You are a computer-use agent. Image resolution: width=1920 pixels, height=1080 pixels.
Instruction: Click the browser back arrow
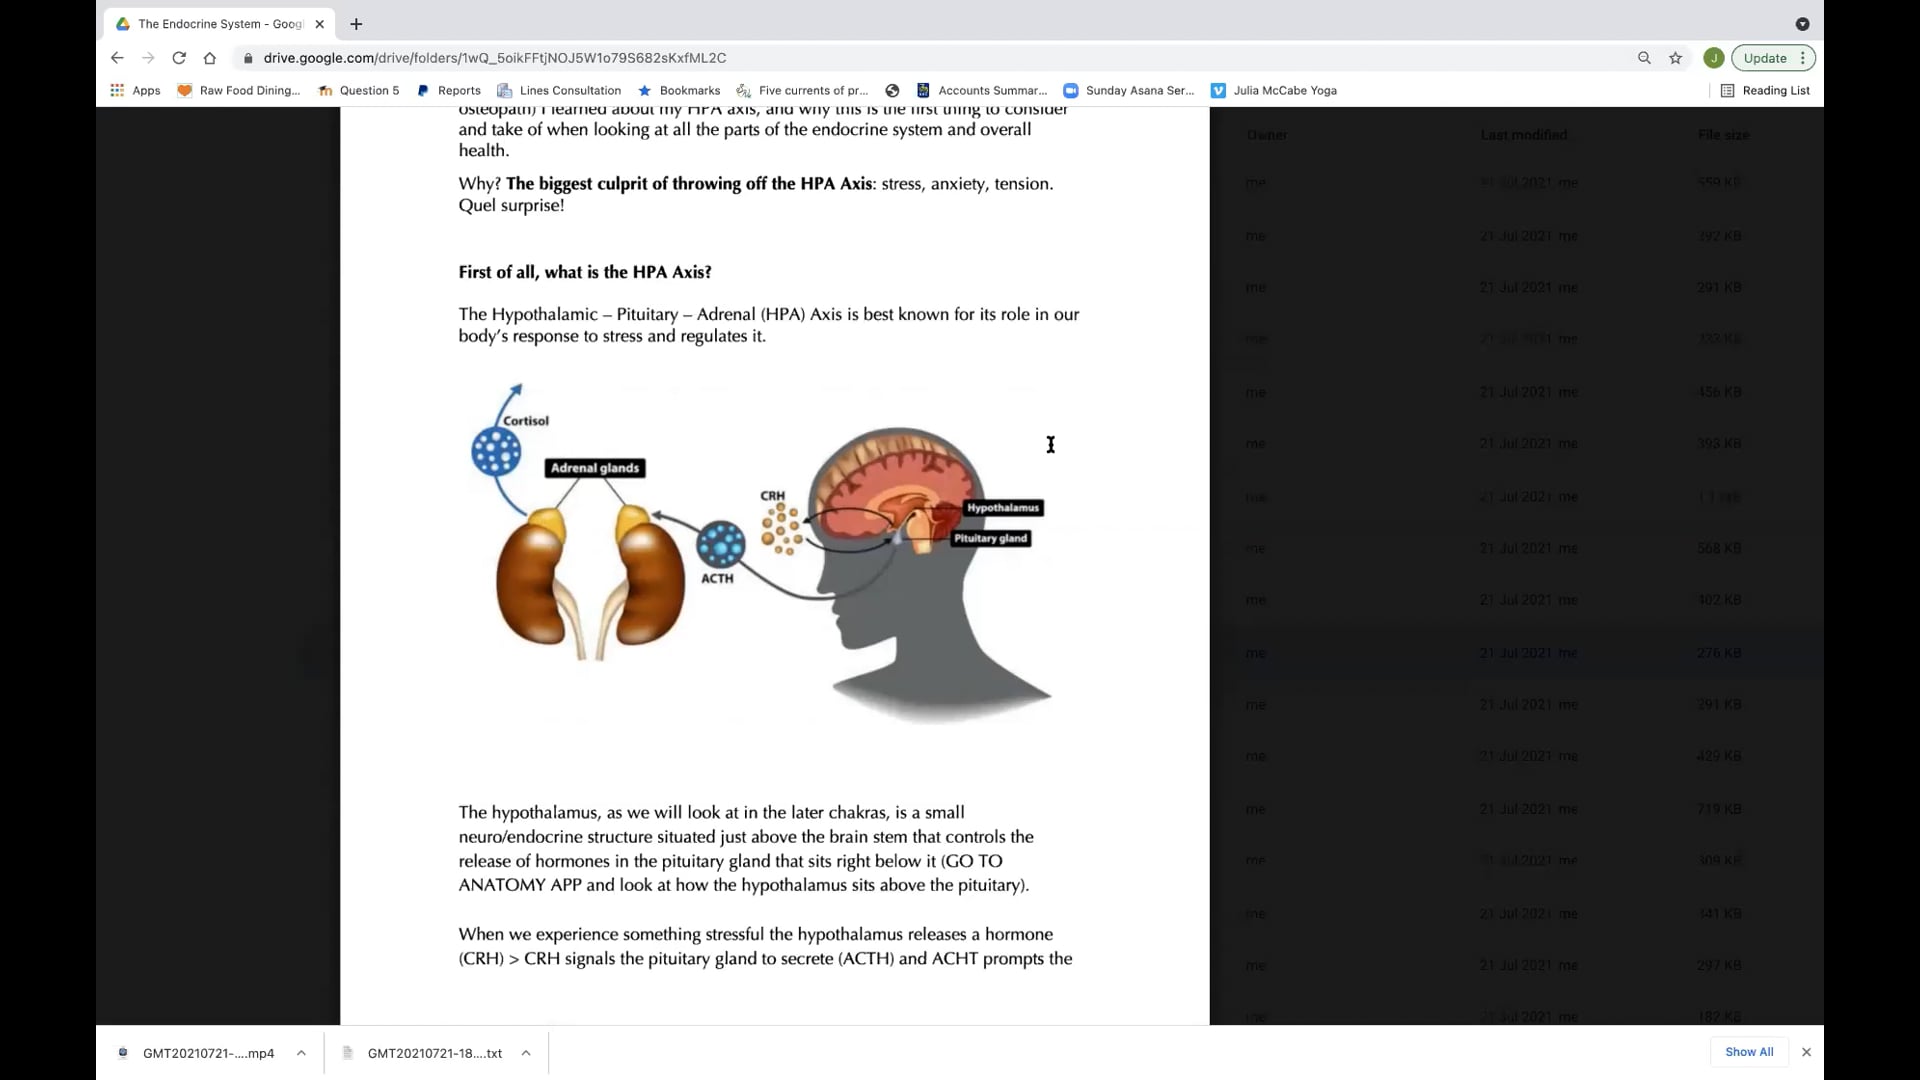coord(117,58)
